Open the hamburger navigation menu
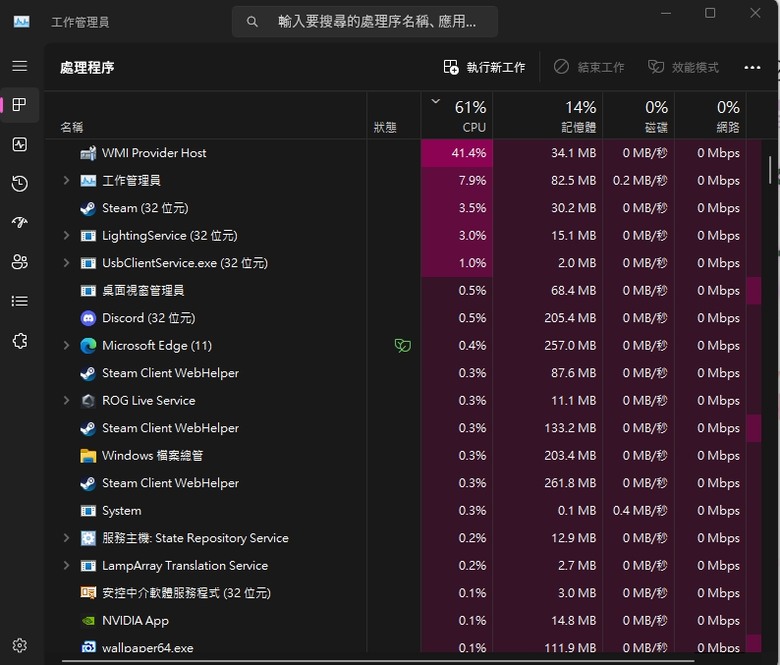The height and width of the screenshot is (665, 780). tap(19, 66)
